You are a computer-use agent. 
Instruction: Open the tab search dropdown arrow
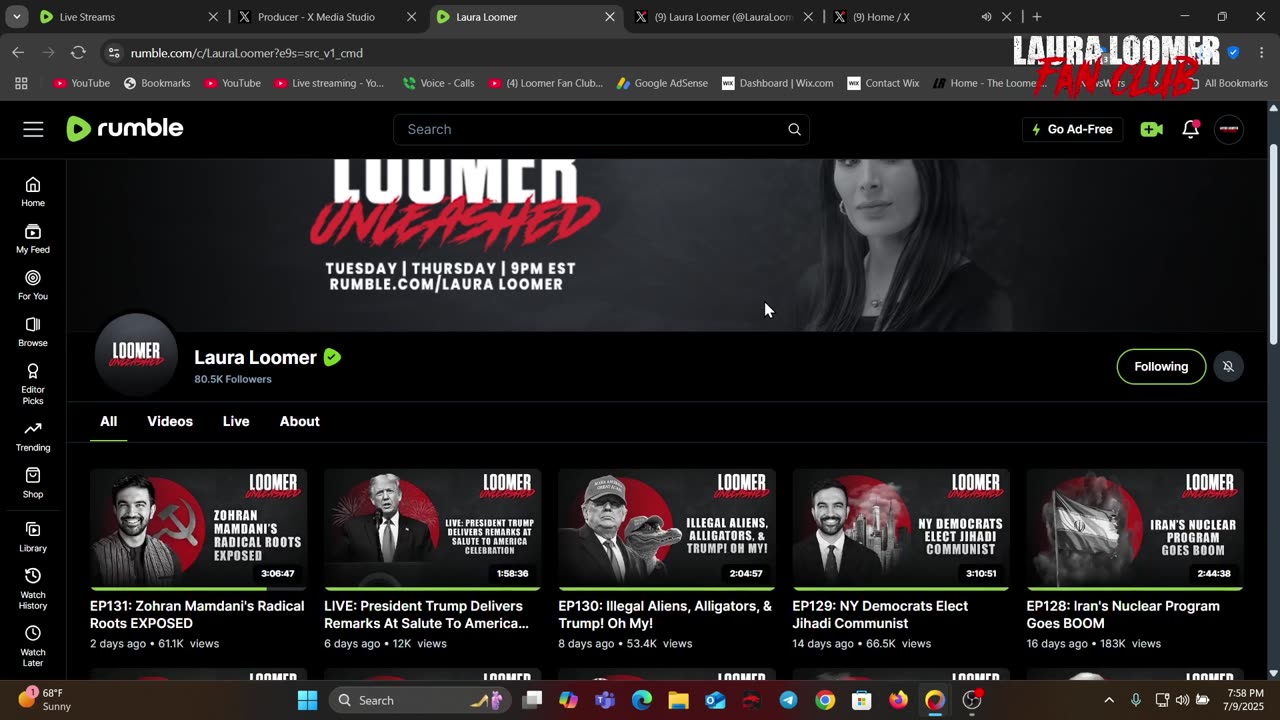[16, 17]
